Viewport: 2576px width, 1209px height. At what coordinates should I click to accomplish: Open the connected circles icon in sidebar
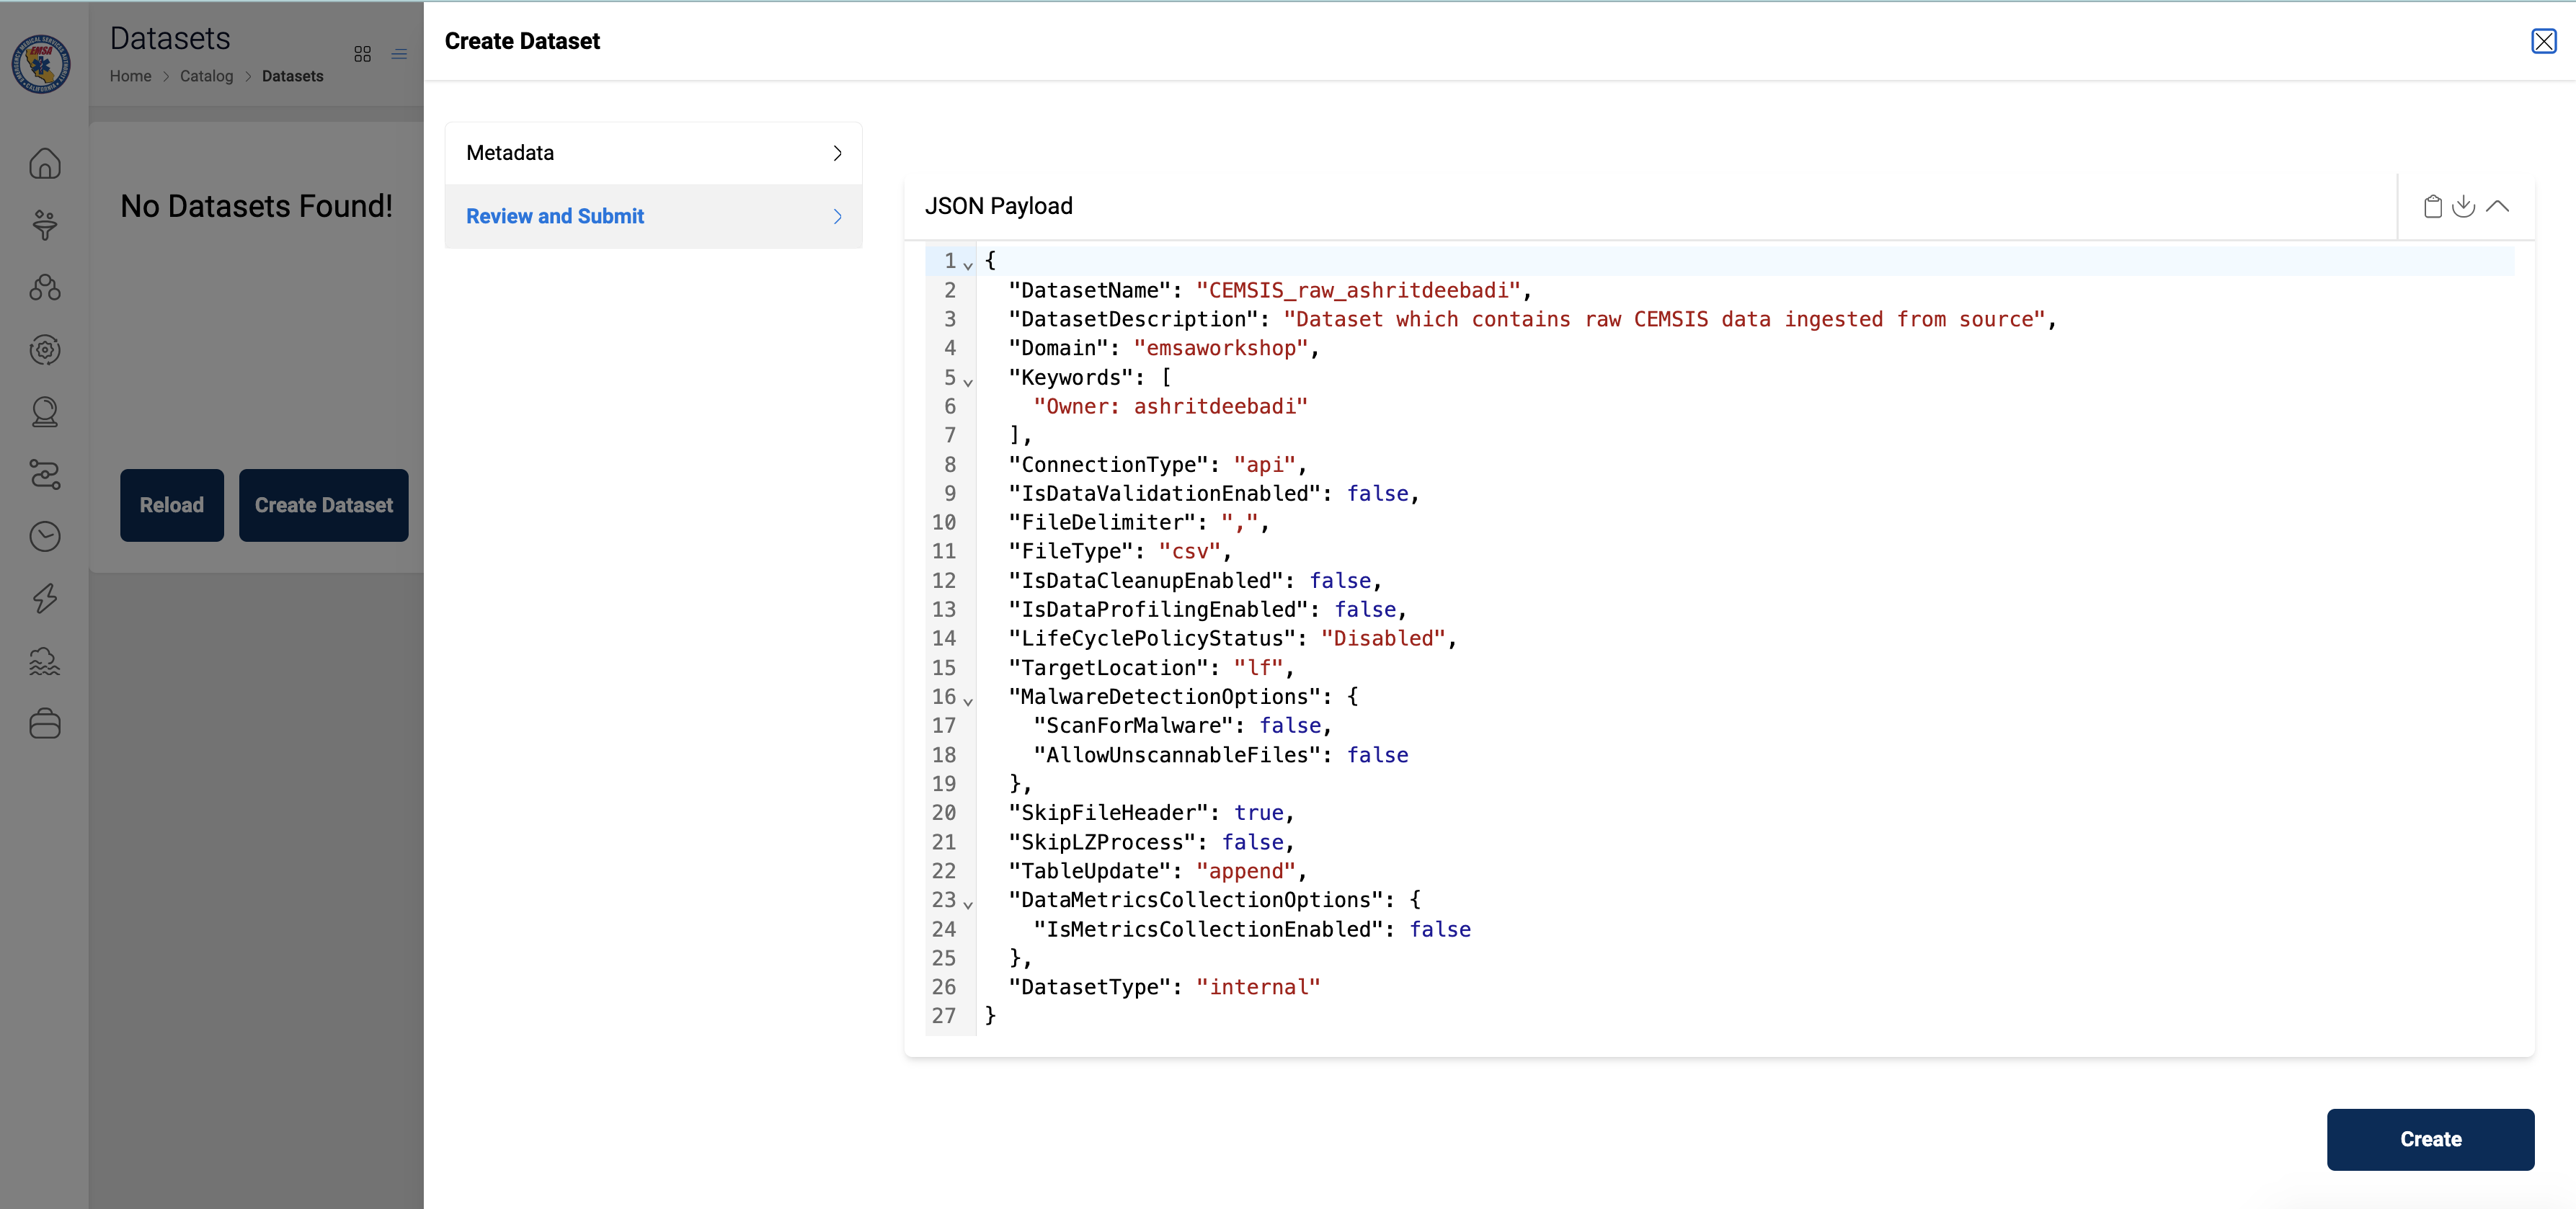pyautogui.click(x=45, y=288)
